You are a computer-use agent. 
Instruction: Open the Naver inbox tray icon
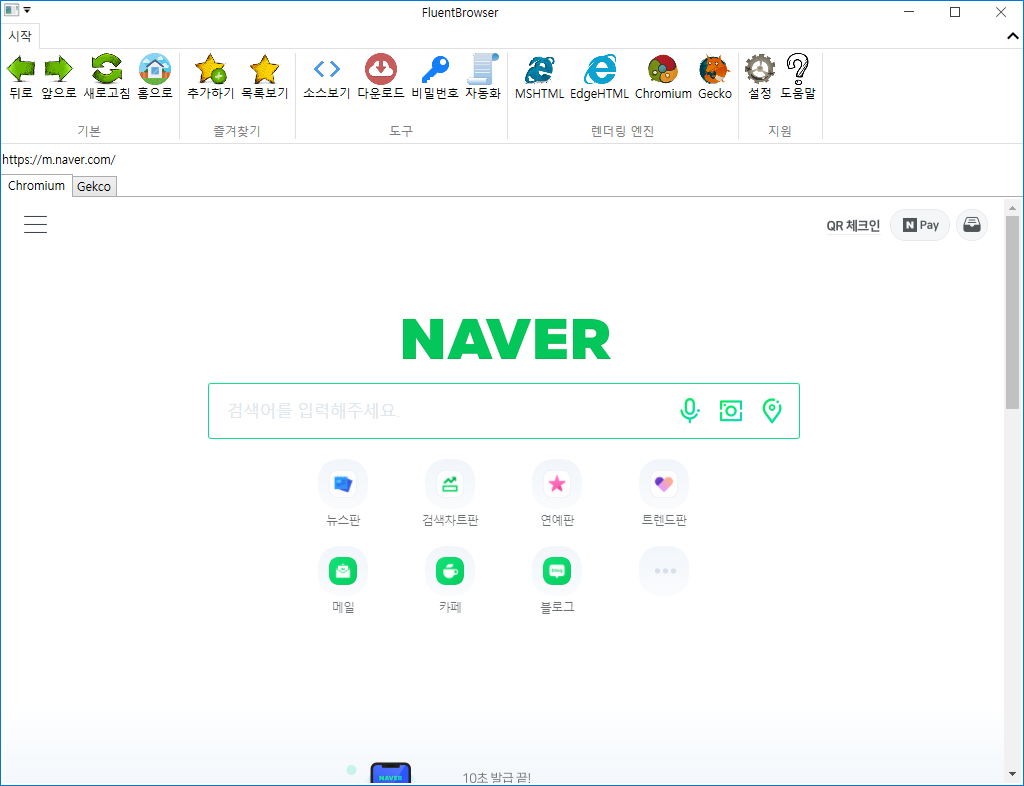[972, 225]
